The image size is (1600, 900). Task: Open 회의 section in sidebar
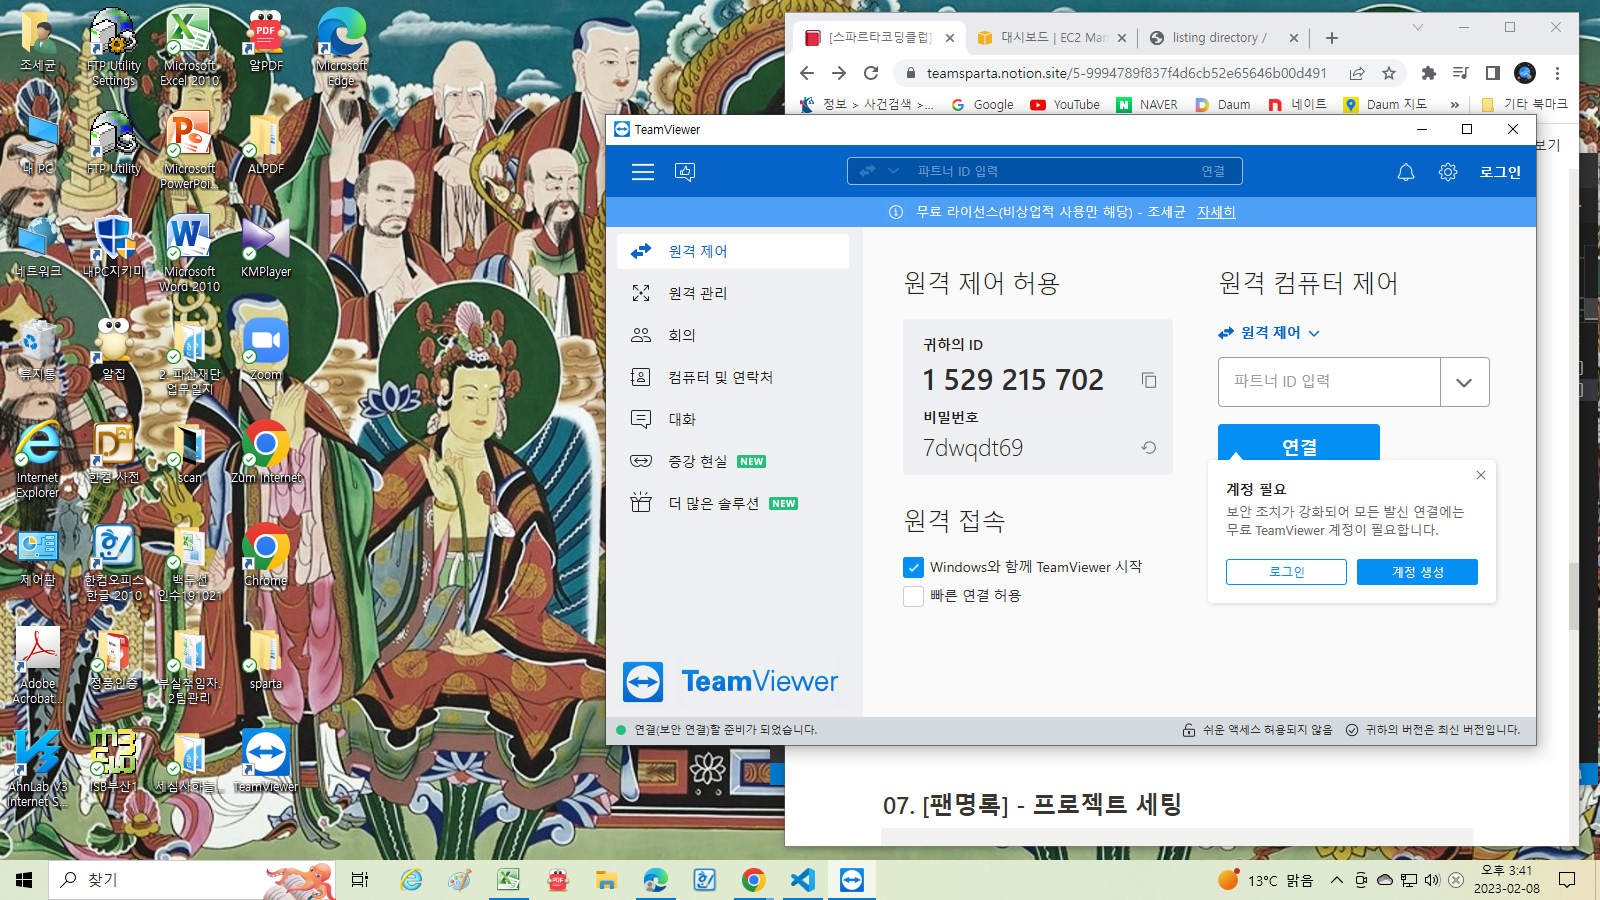click(733, 335)
